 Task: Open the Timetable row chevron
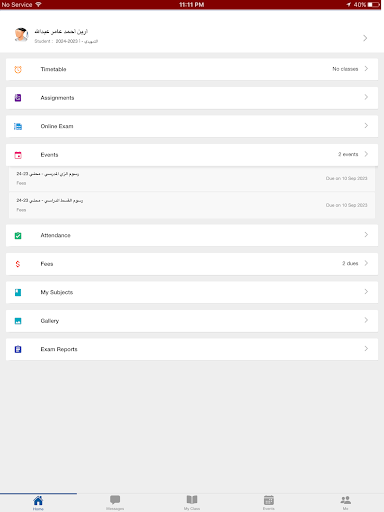pos(366,69)
